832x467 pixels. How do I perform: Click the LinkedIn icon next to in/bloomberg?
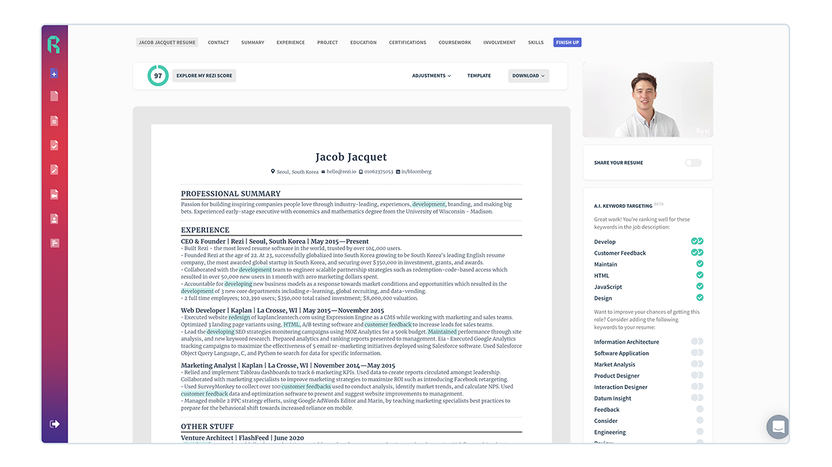398,171
